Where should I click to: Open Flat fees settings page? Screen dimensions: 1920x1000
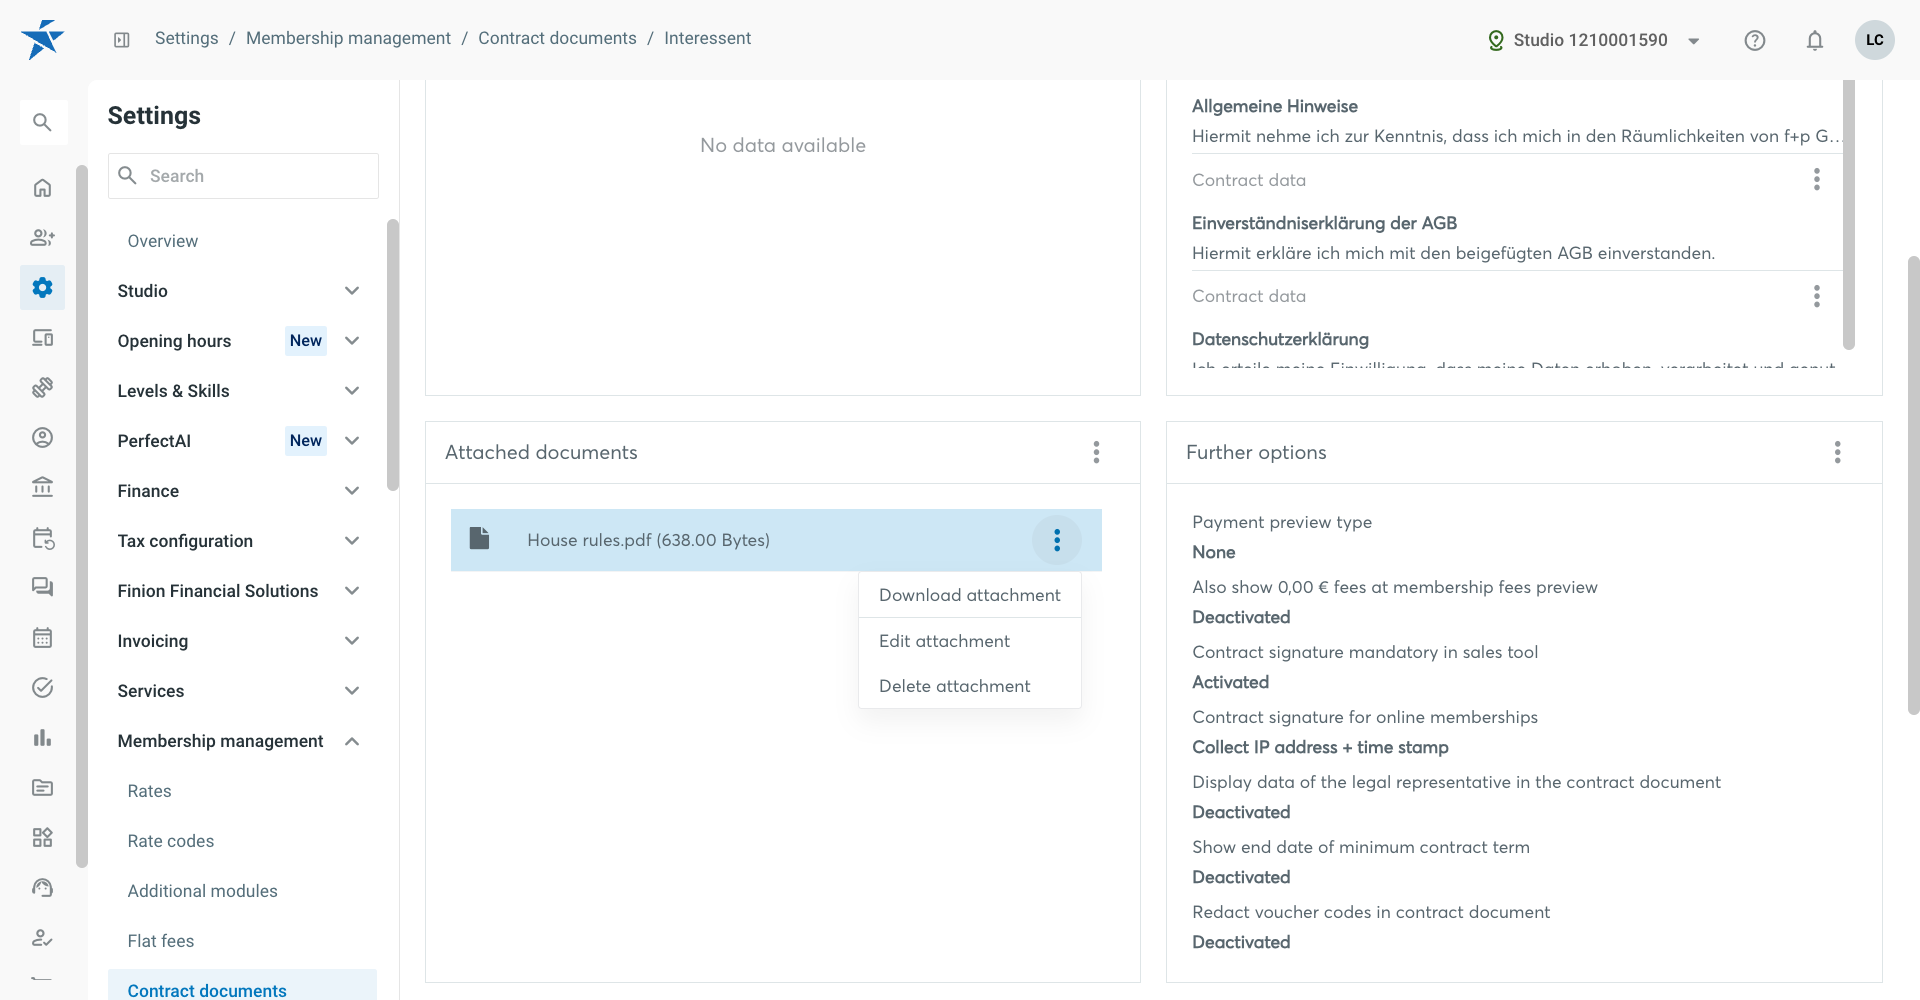(x=161, y=941)
